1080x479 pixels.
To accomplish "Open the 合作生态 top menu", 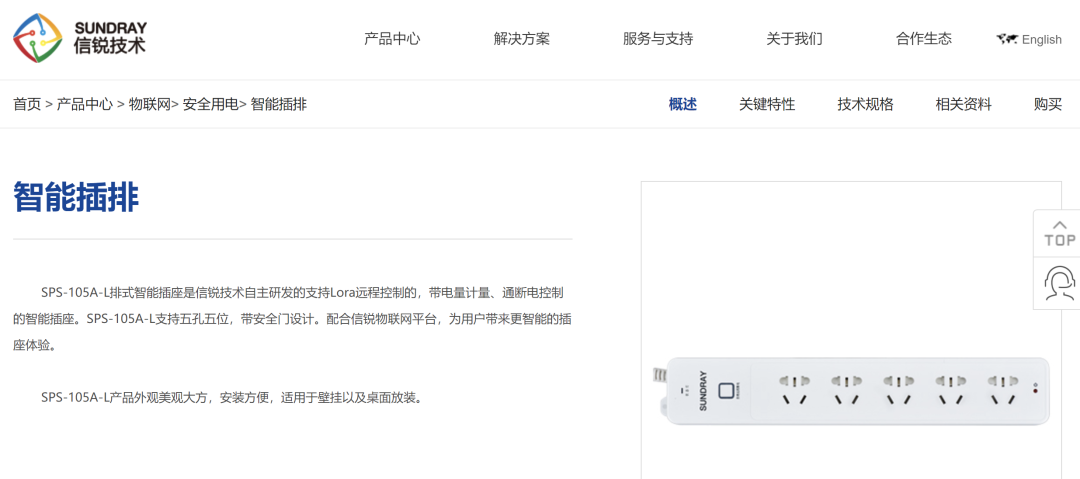I will [924, 39].
